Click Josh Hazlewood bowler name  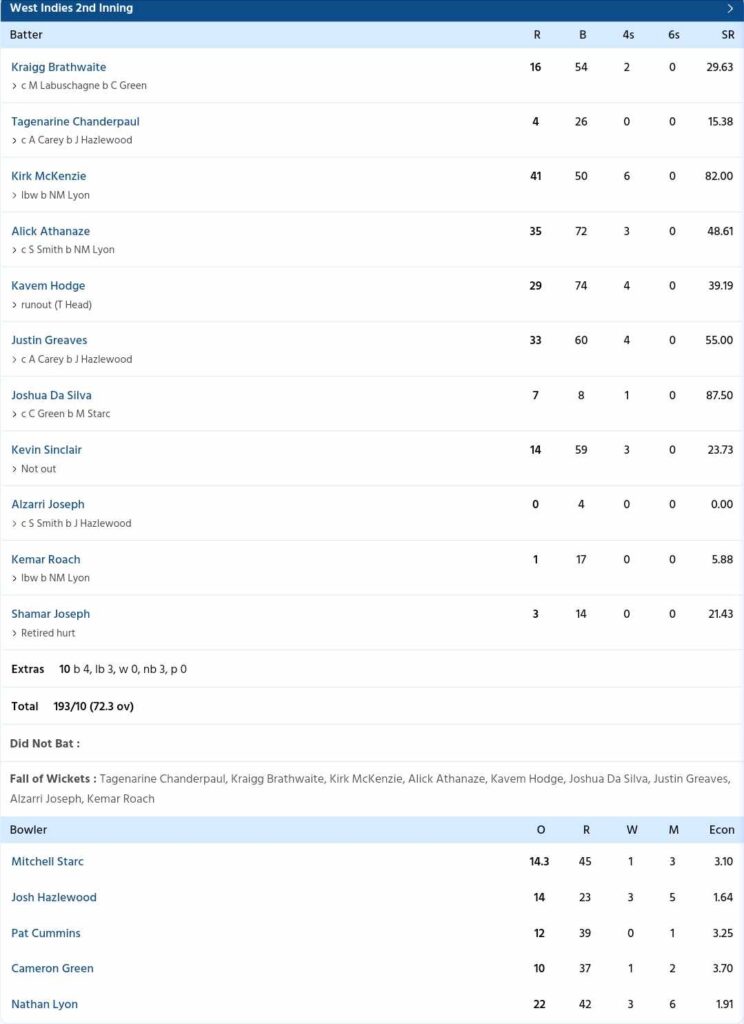click(x=54, y=897)
